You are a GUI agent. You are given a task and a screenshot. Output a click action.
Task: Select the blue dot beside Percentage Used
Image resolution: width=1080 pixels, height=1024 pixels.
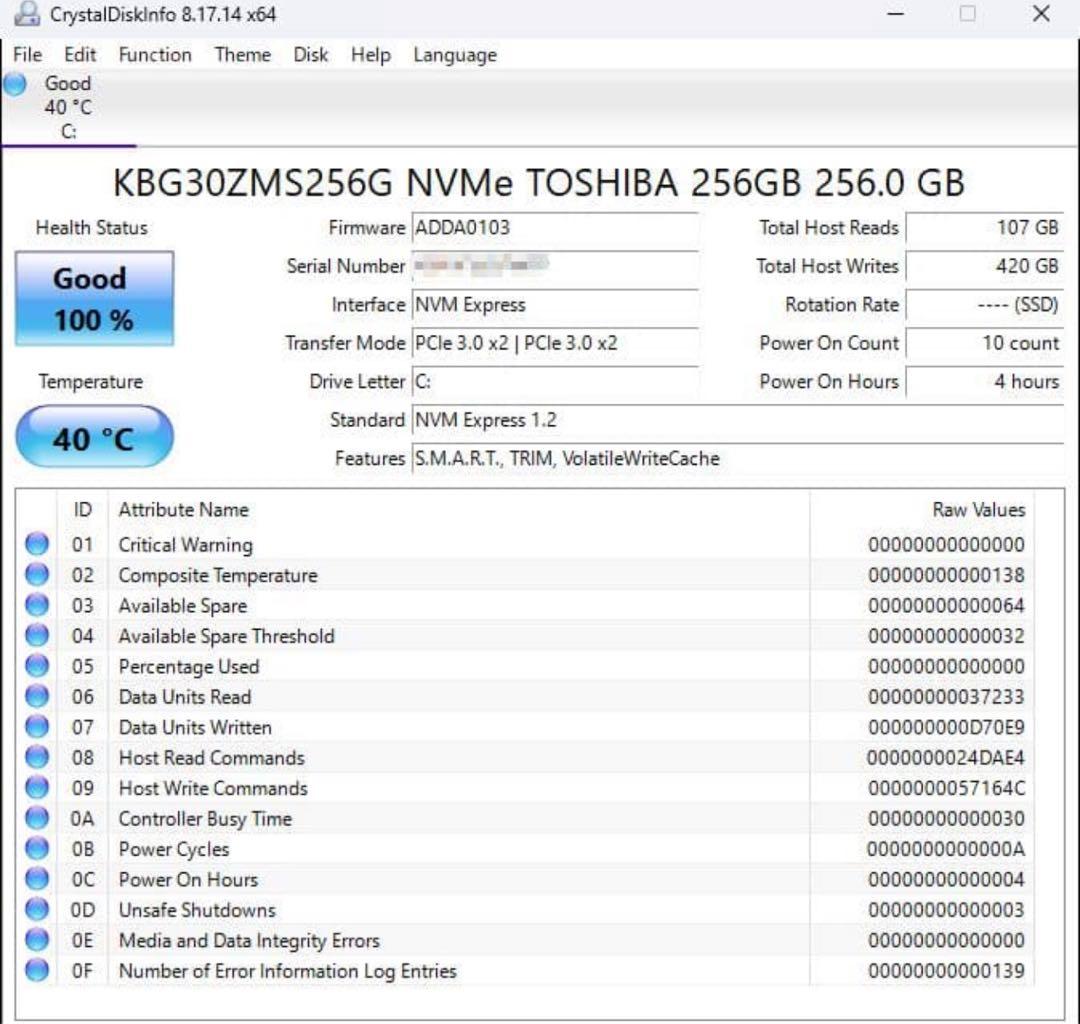36,666
